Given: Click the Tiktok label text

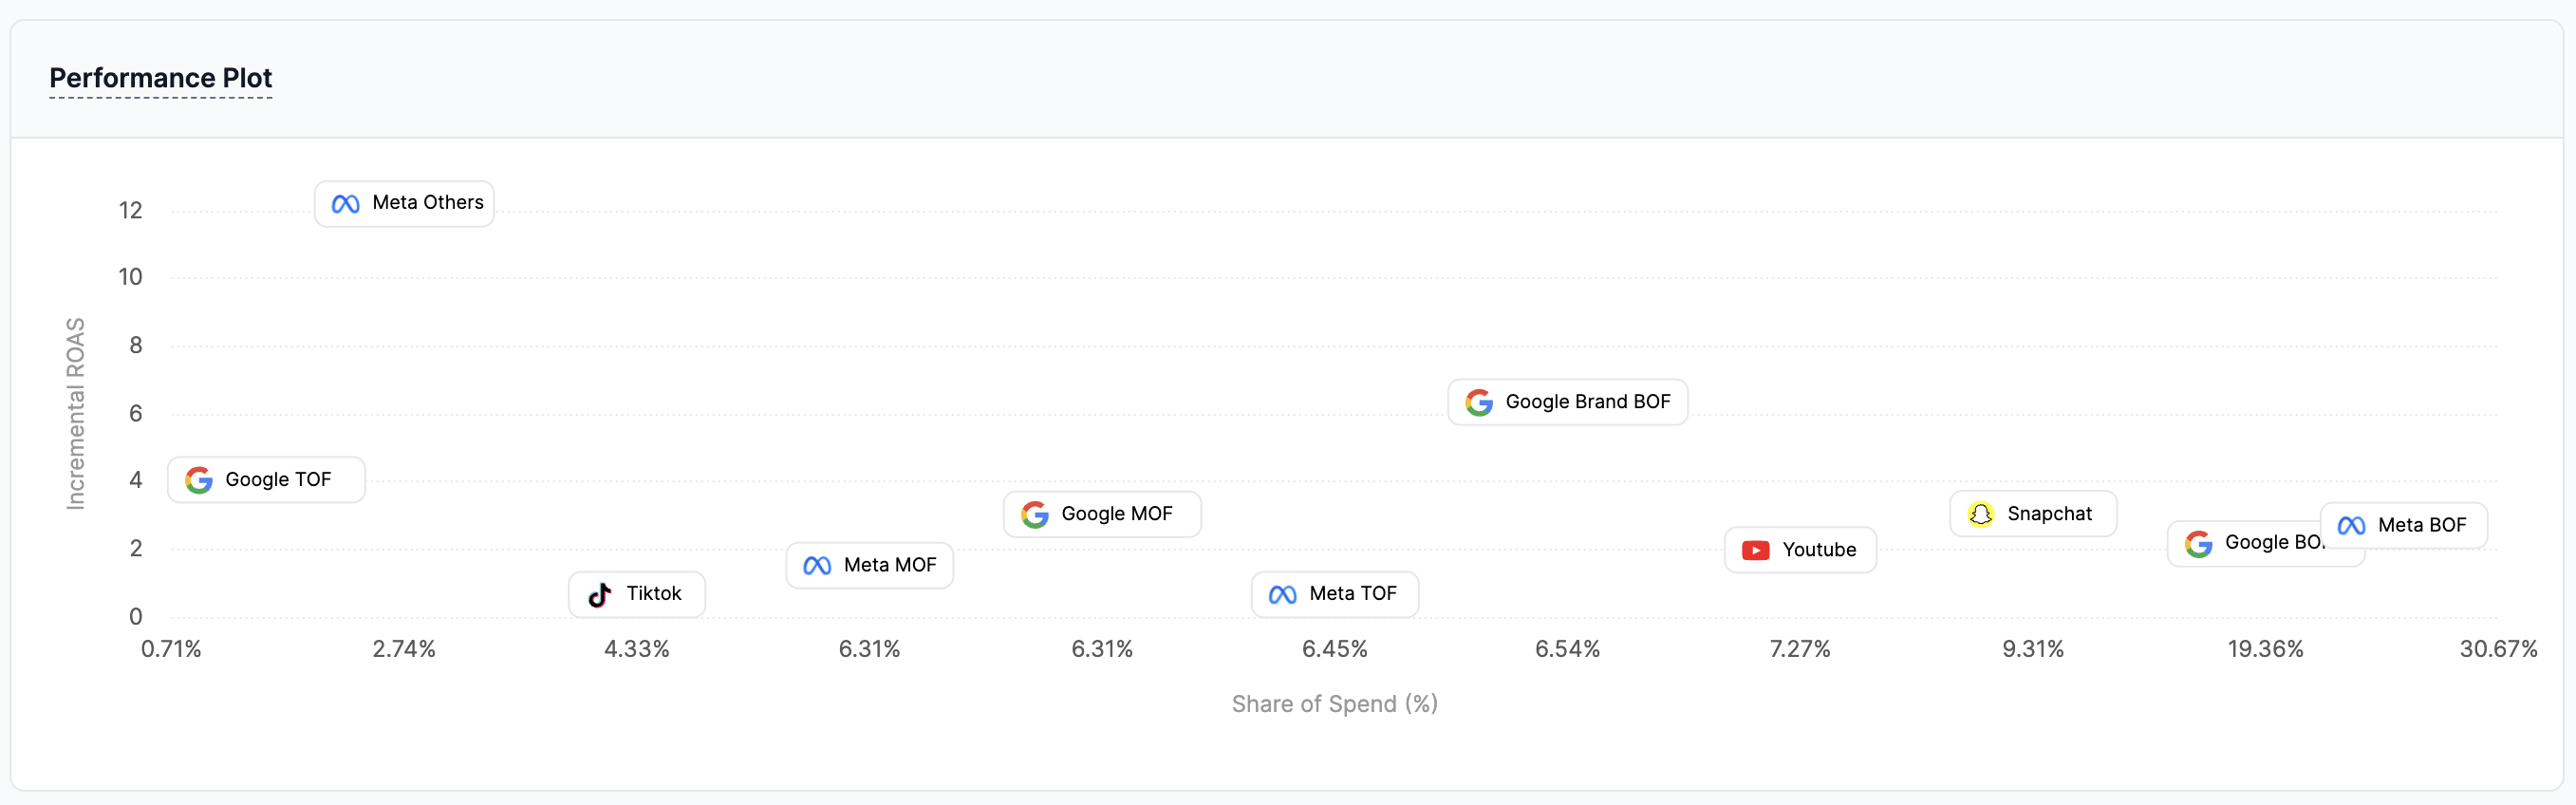Looking at the screenshot, I should coord(654,594).
